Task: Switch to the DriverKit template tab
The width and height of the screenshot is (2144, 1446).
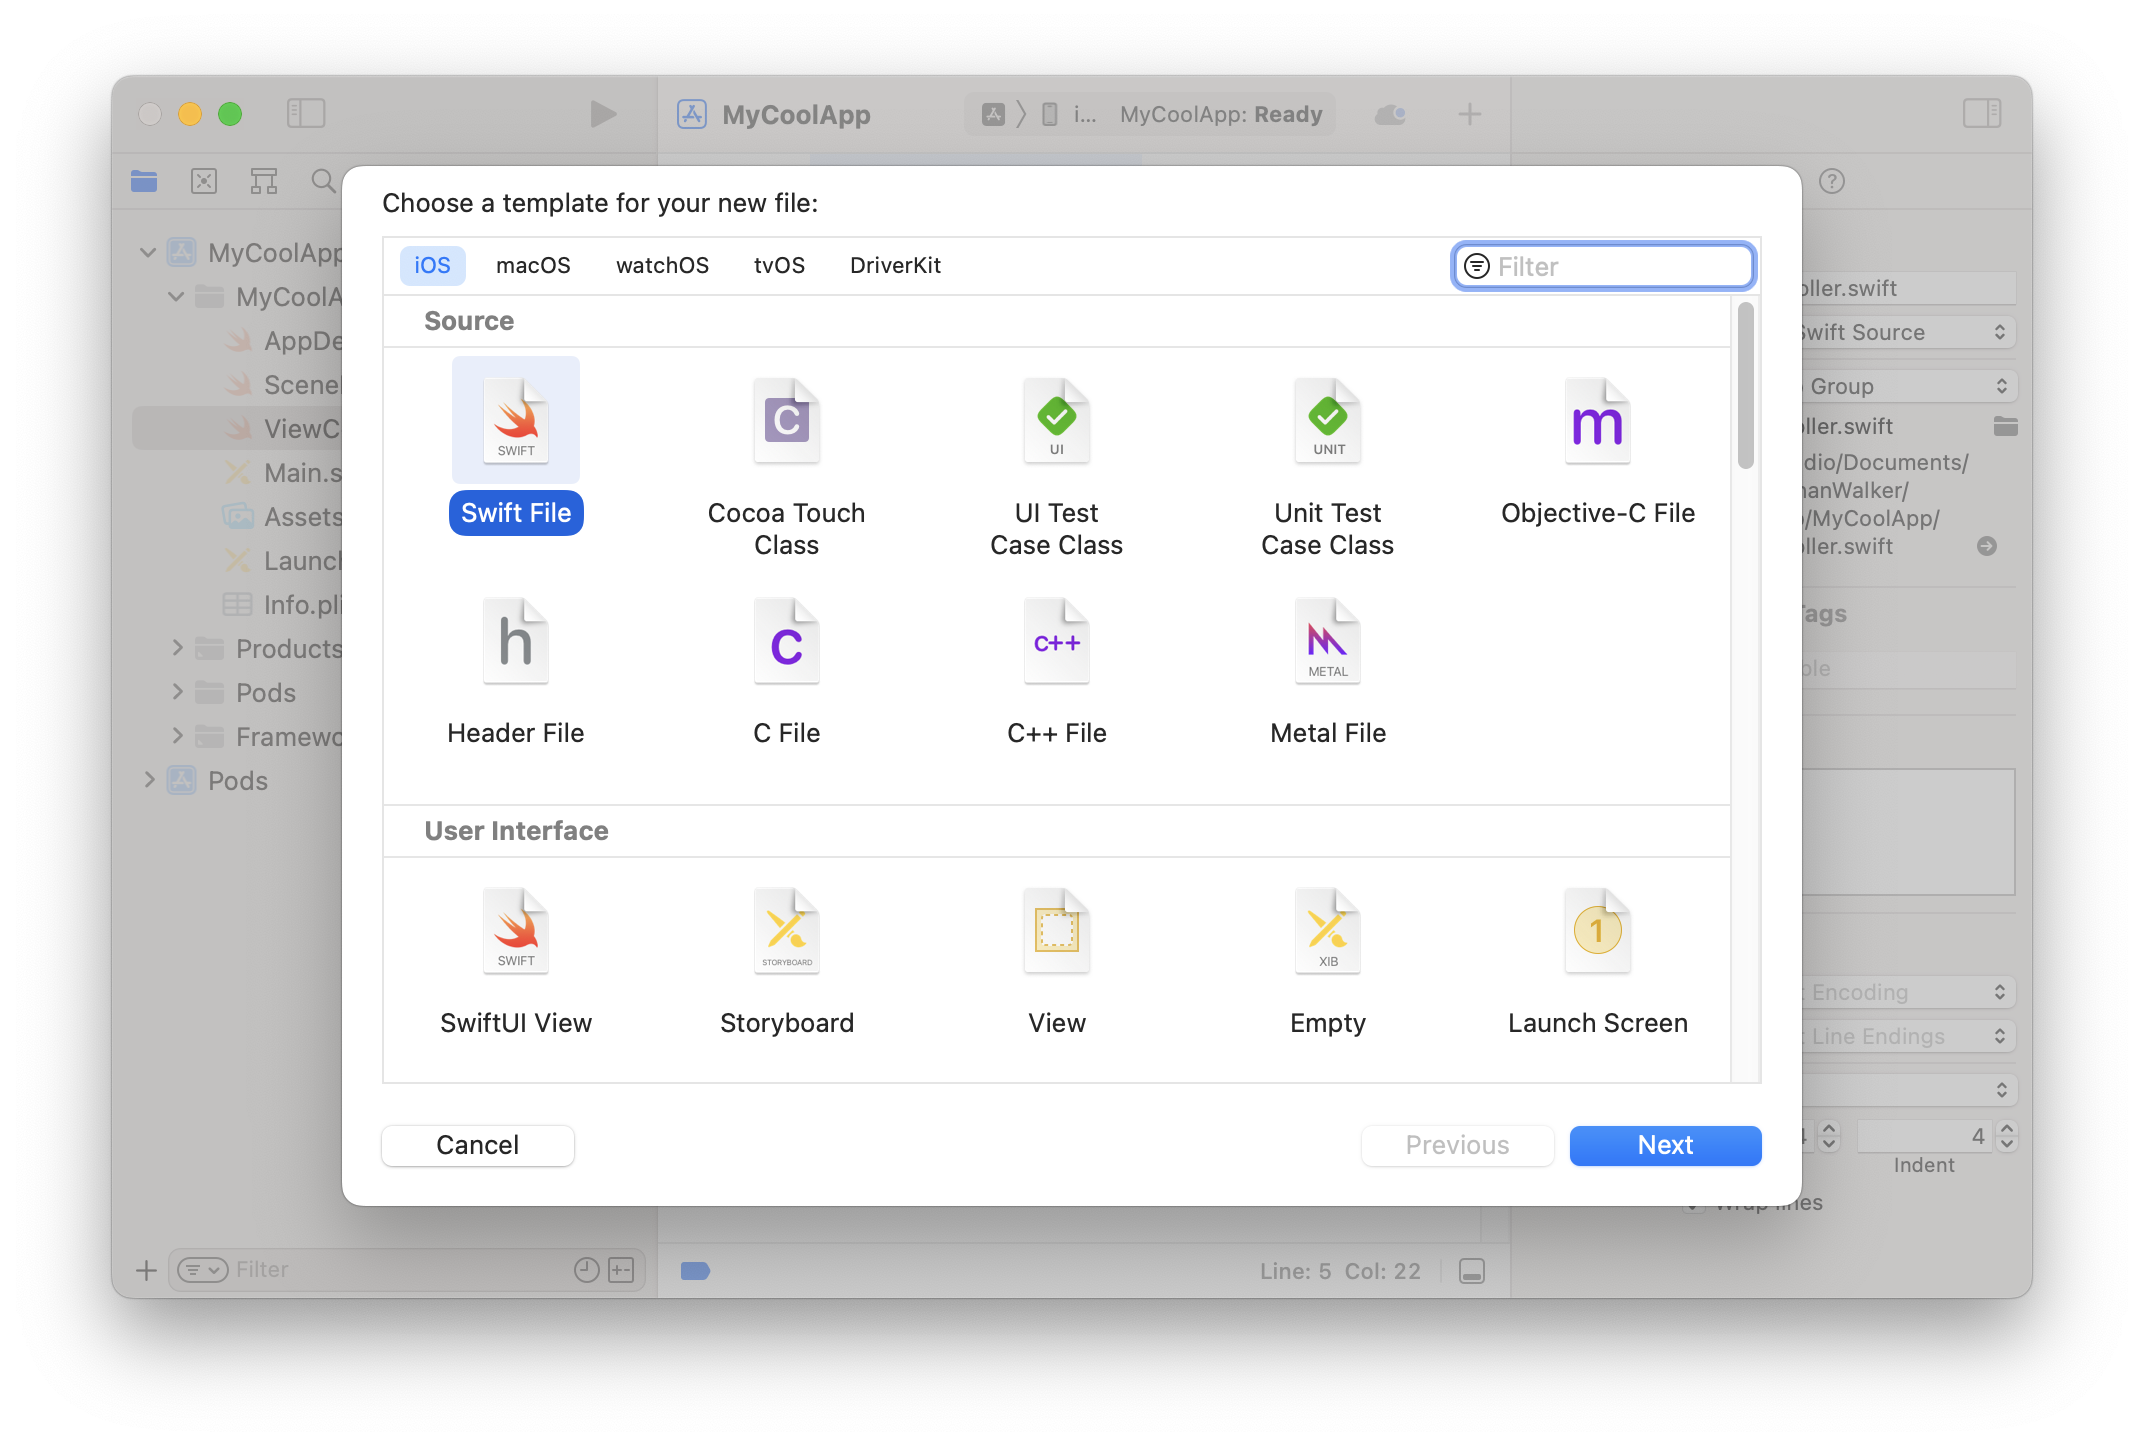Action: coord(895,265)
